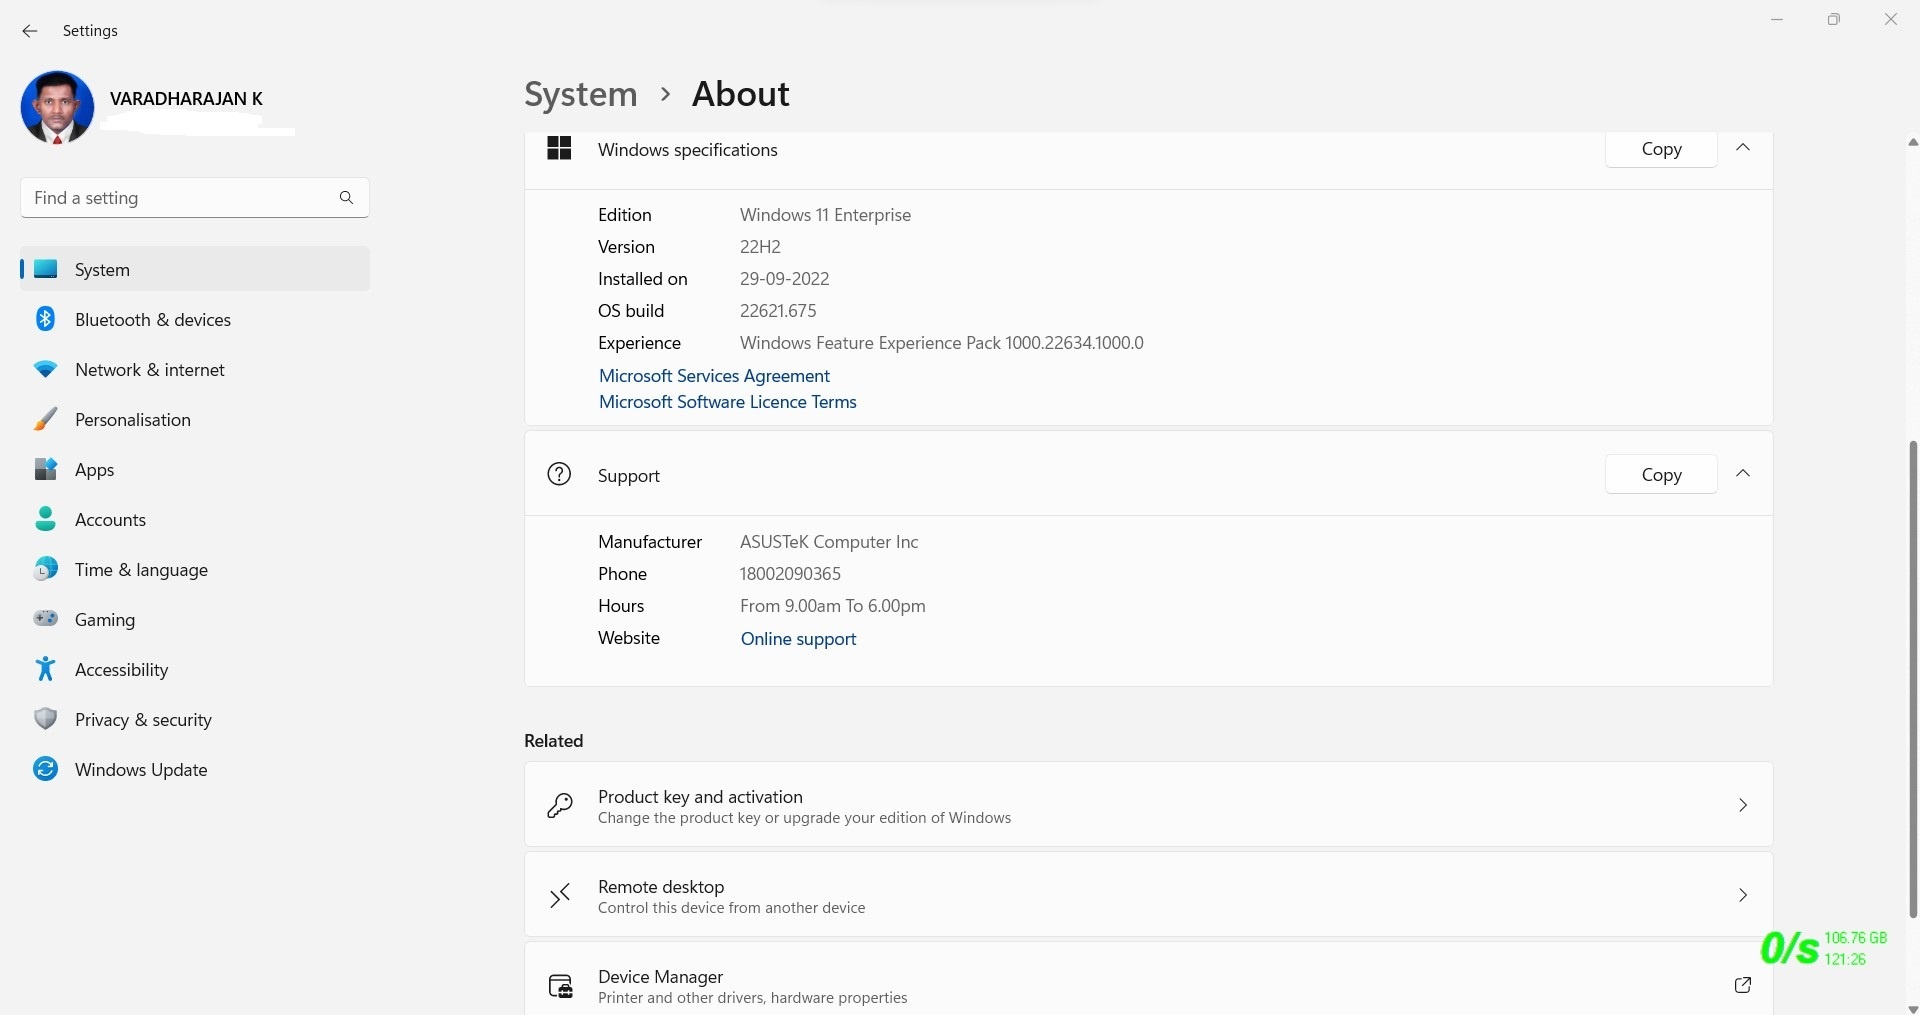Open Accounts settings page
The height and width of the screenshot is (1015, 1920).
click(195, 520)
